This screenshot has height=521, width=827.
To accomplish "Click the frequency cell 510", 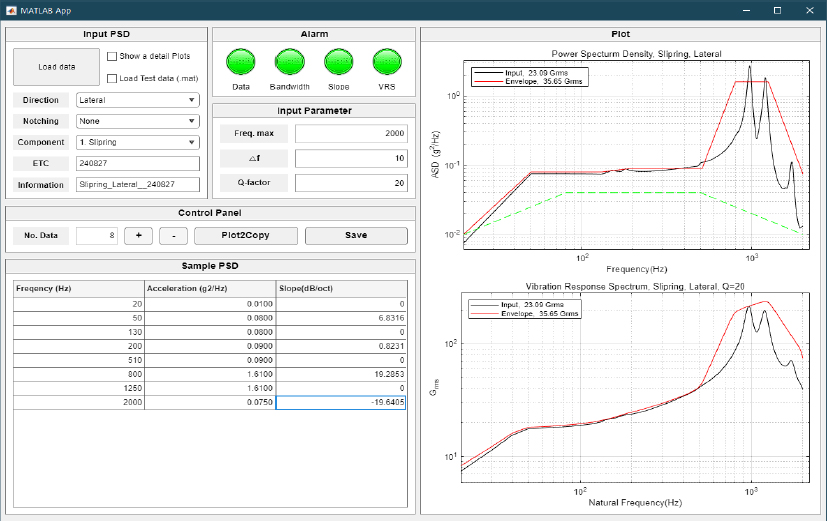I will click(x=79, y=360).
